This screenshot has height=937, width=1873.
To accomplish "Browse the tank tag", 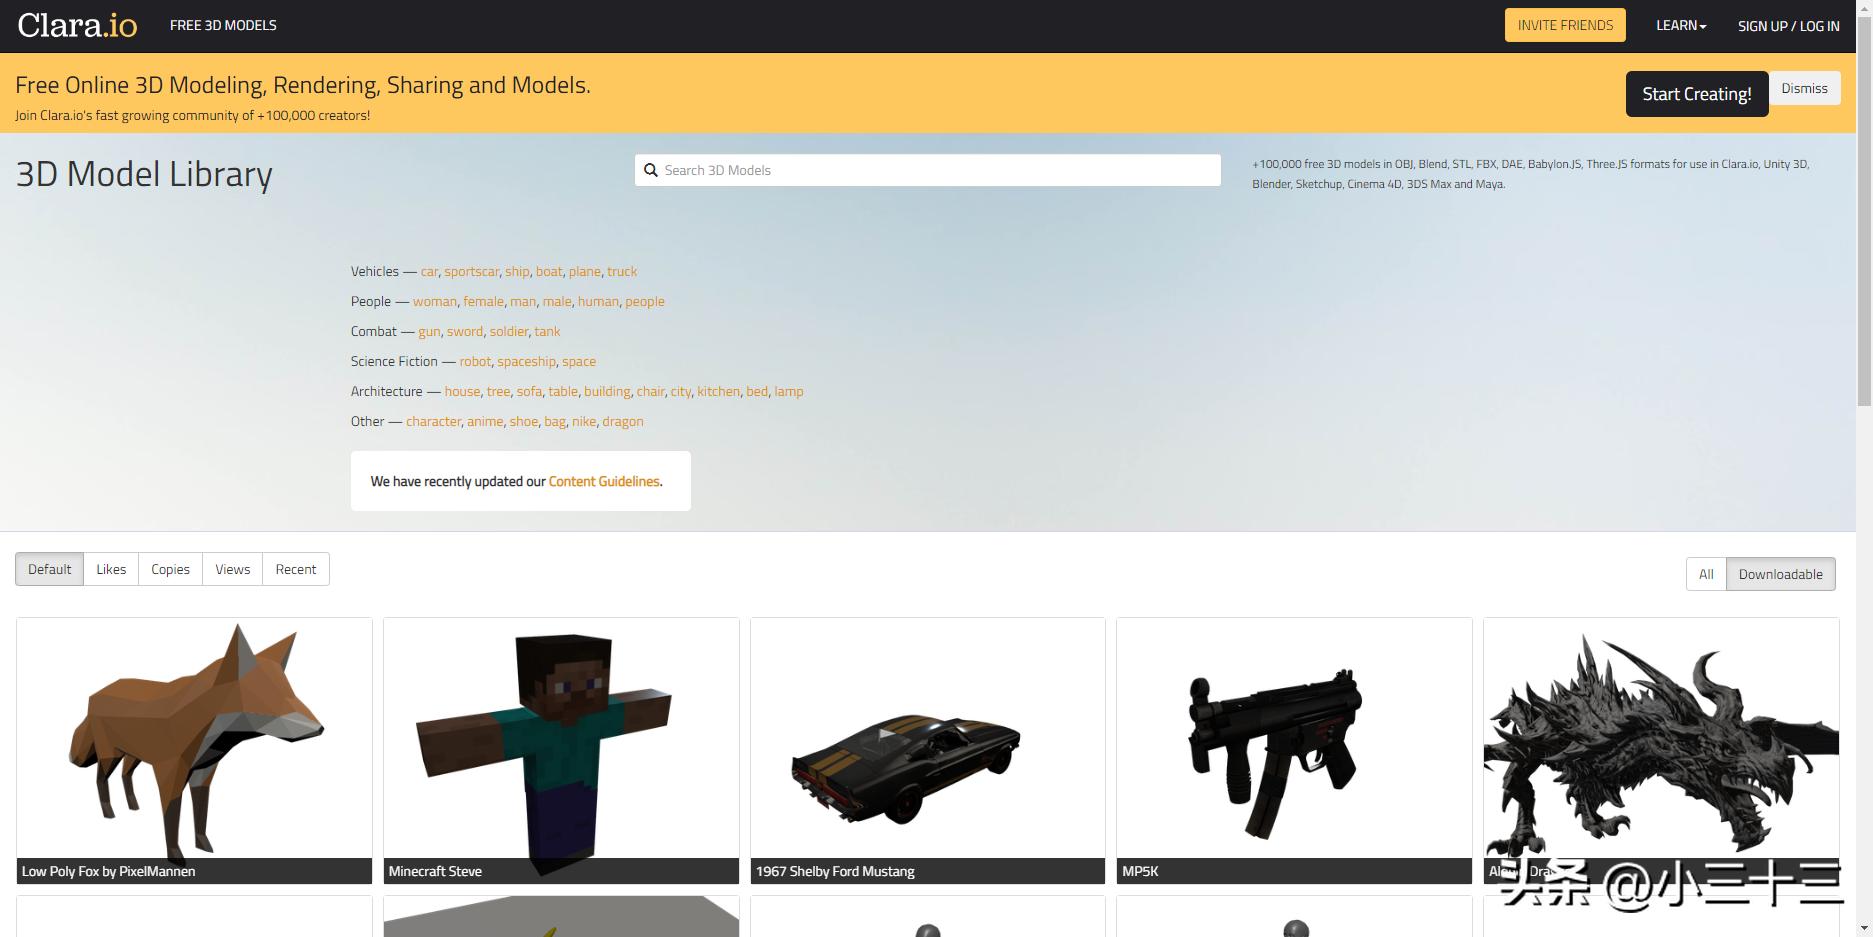I will click(547, 331).
